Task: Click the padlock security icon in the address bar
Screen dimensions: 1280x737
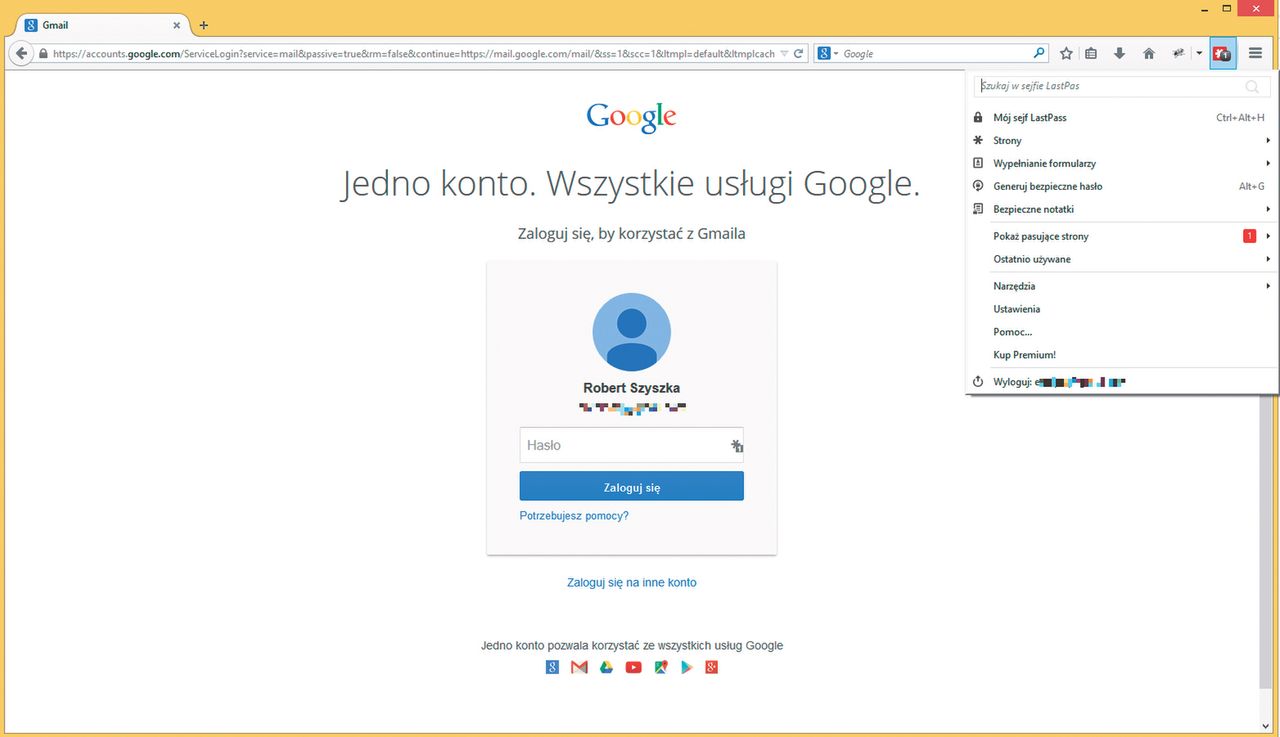Action: (43, 54)
